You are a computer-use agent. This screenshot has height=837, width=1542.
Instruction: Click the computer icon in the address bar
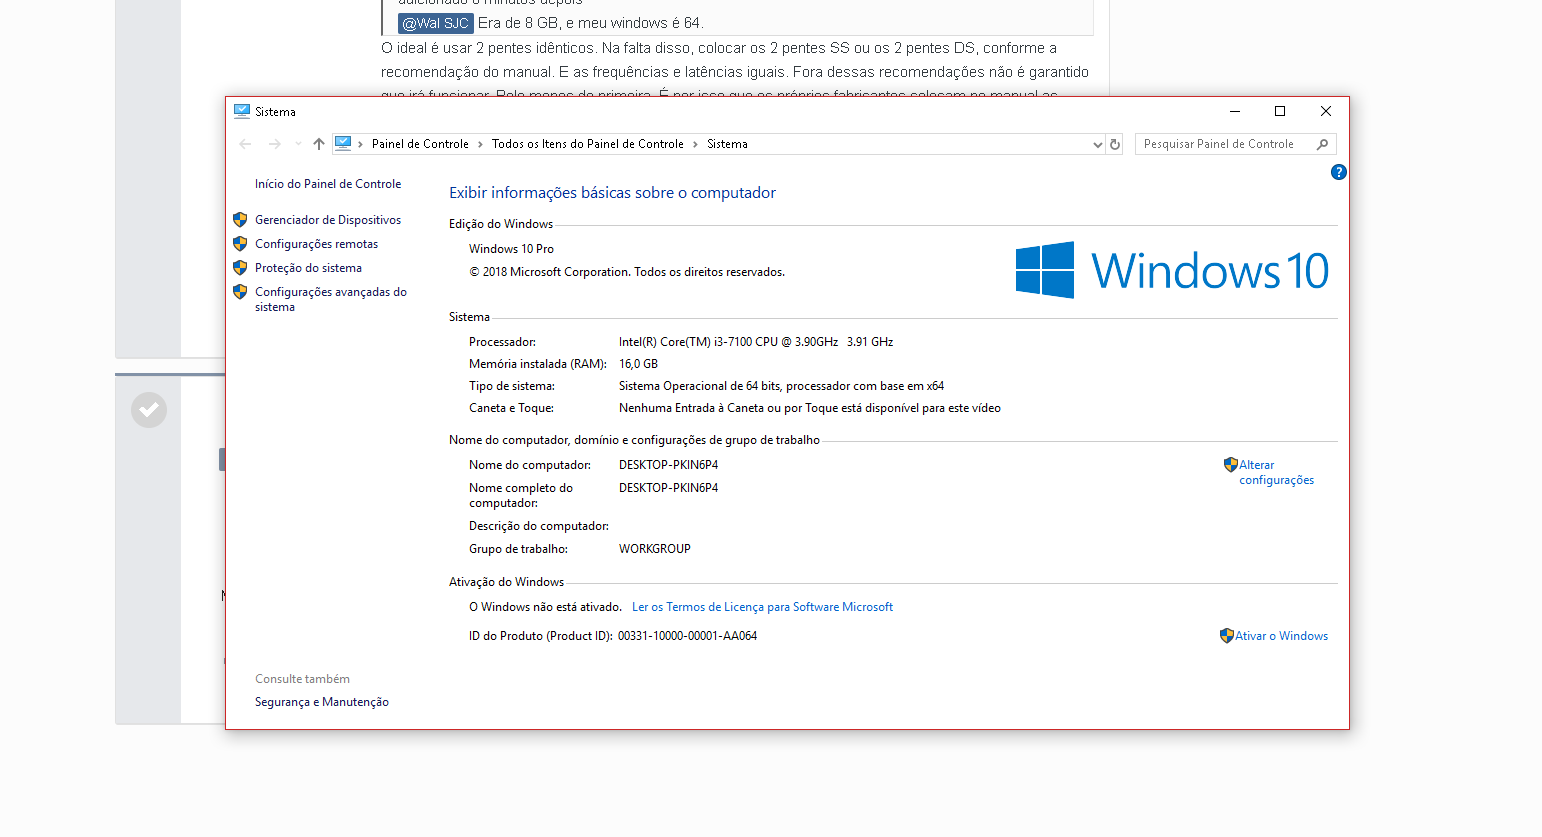pos(343,143)
